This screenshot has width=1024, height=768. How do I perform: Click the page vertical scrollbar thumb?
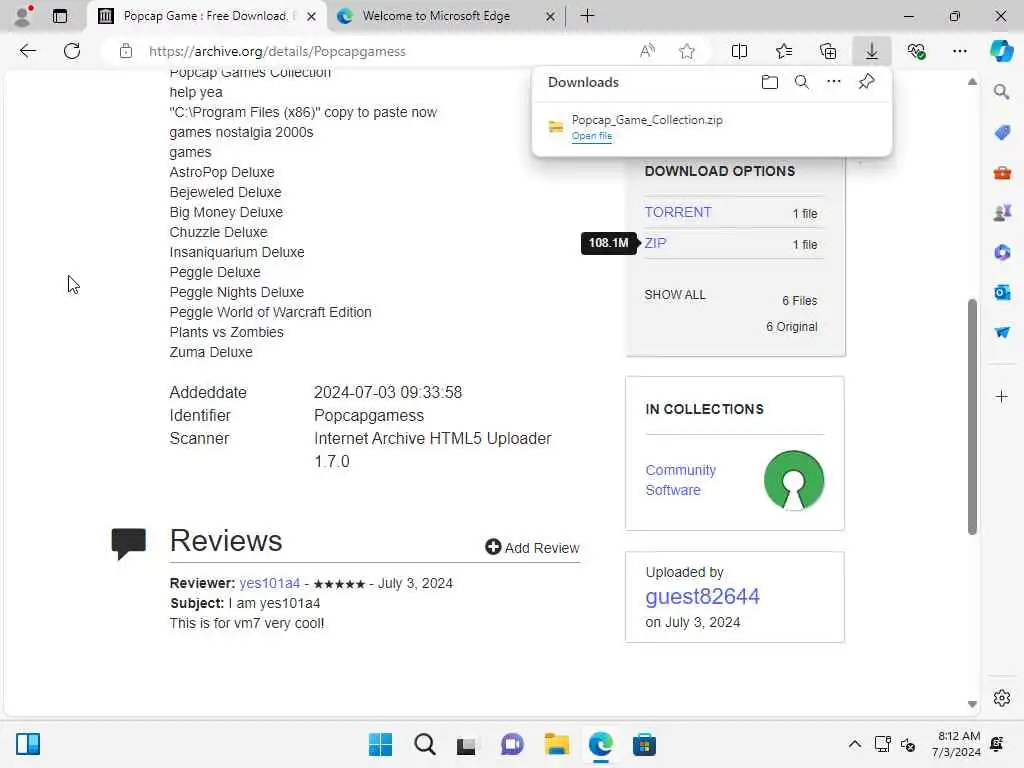tap(972, 417)
